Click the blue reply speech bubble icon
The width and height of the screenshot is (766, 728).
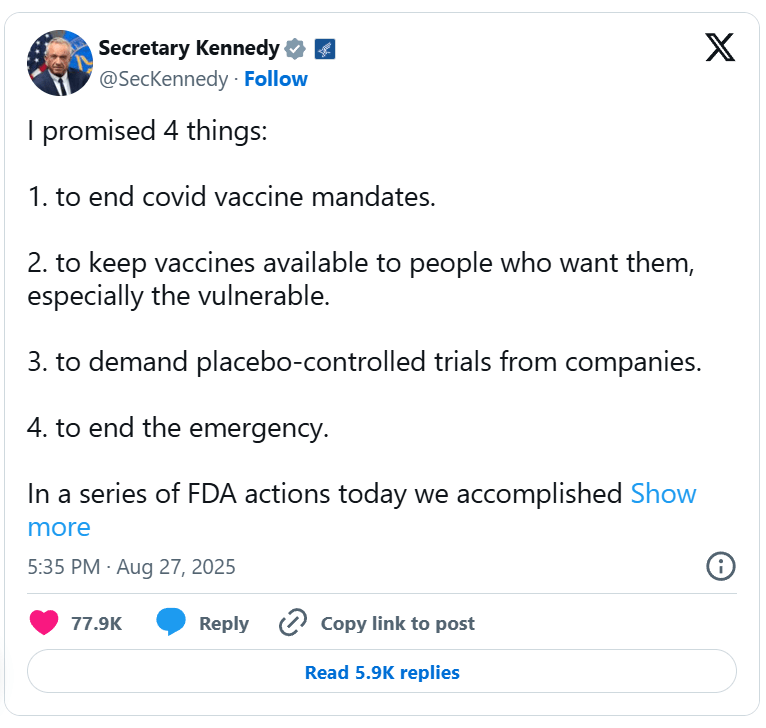coord(171,623)
